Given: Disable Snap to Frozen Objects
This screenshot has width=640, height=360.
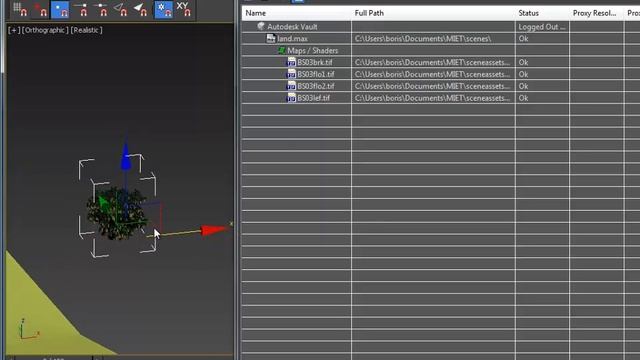Looking at the screenshot, I should coord(163,9).
